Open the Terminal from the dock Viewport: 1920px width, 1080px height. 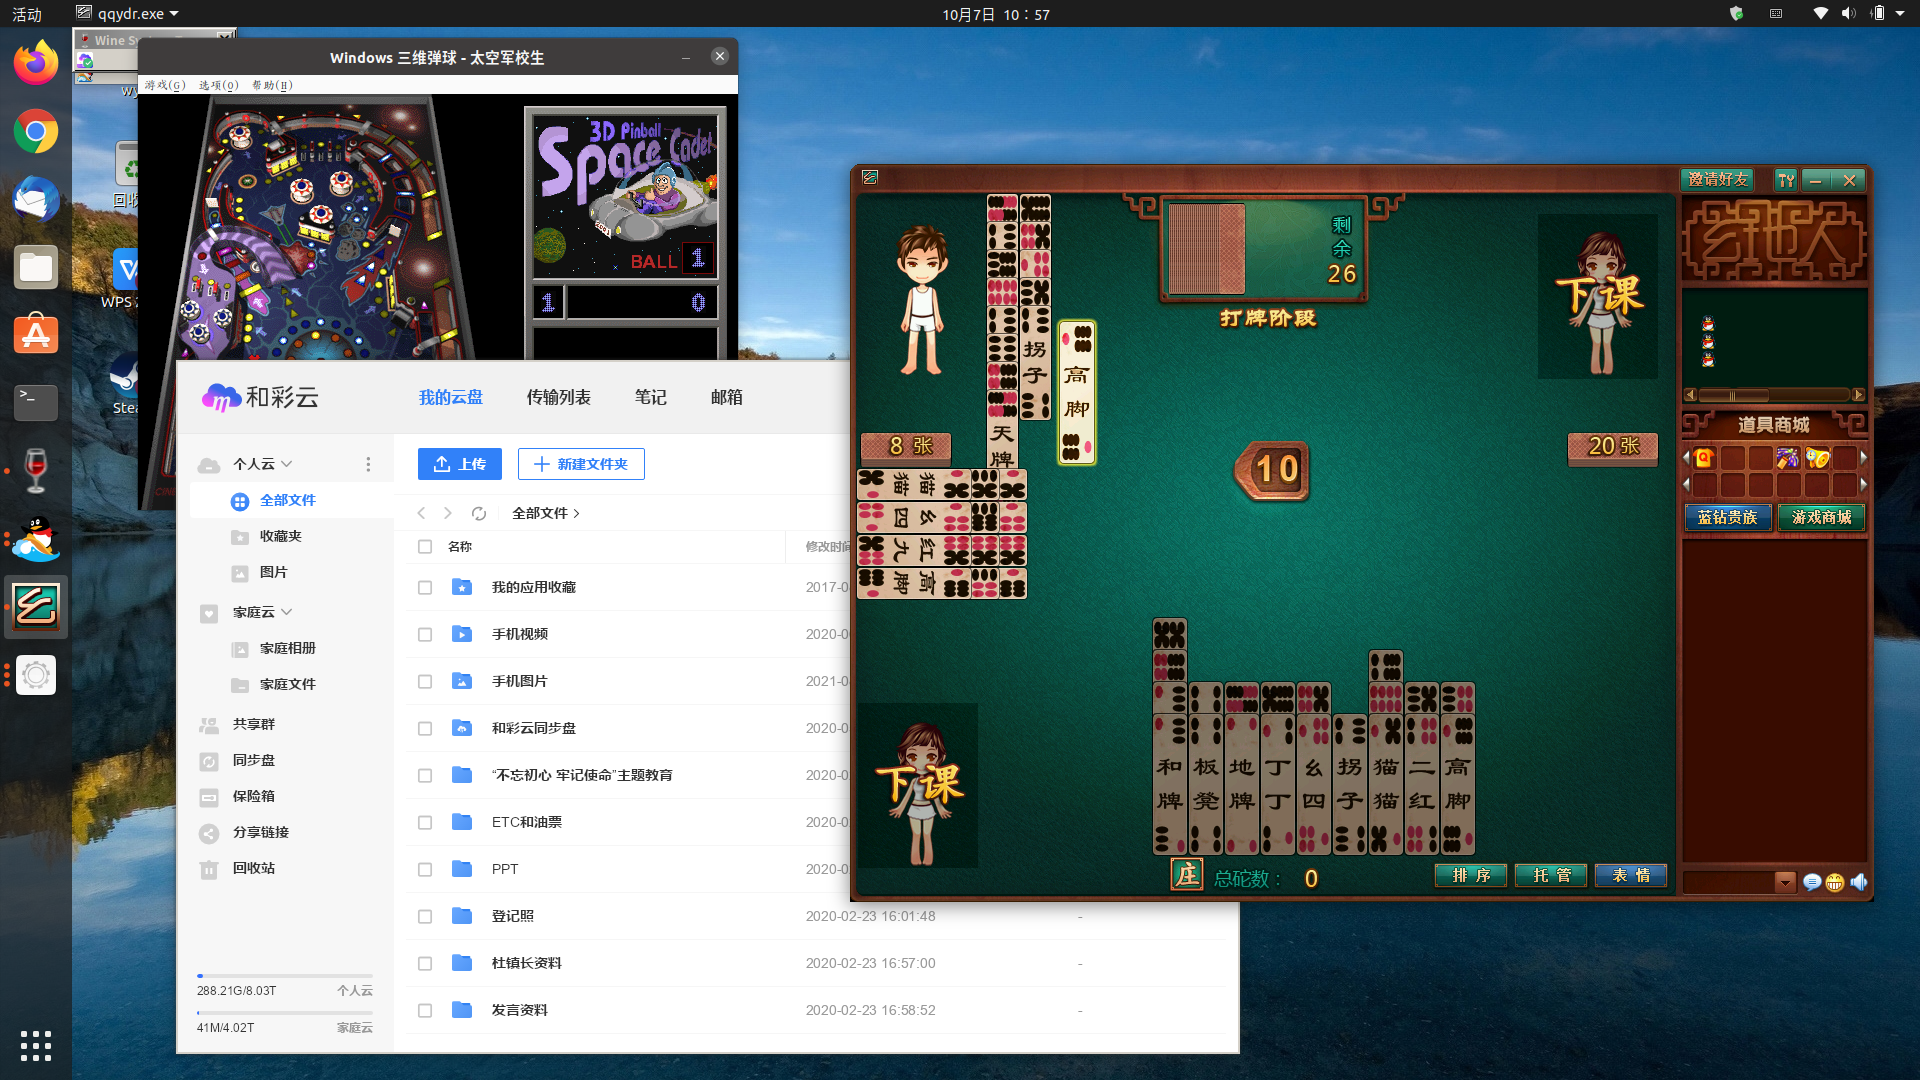tap(36, 403)
